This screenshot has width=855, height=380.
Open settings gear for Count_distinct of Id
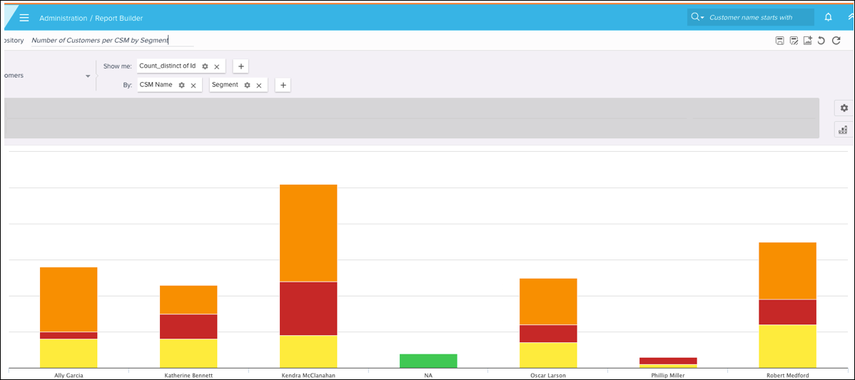point(205,66)
